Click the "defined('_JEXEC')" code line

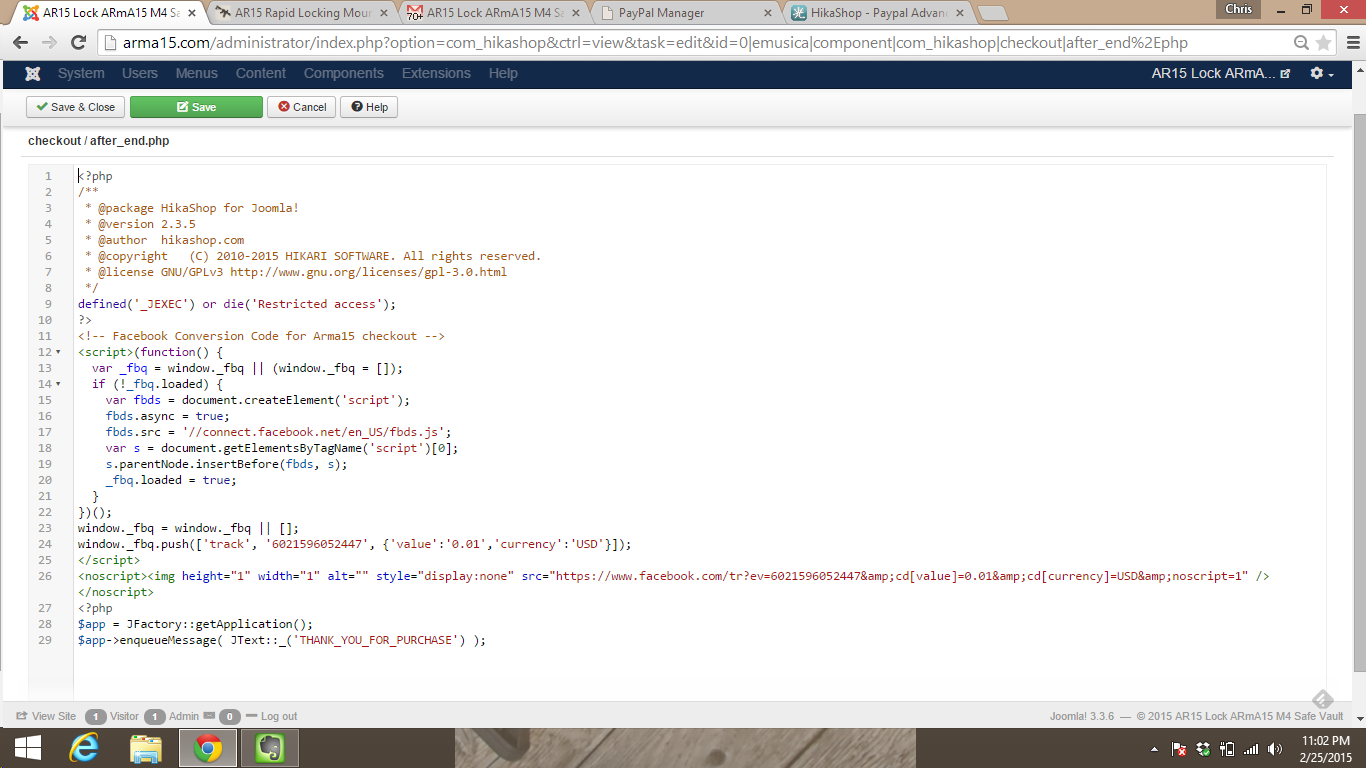click(237, 304)
